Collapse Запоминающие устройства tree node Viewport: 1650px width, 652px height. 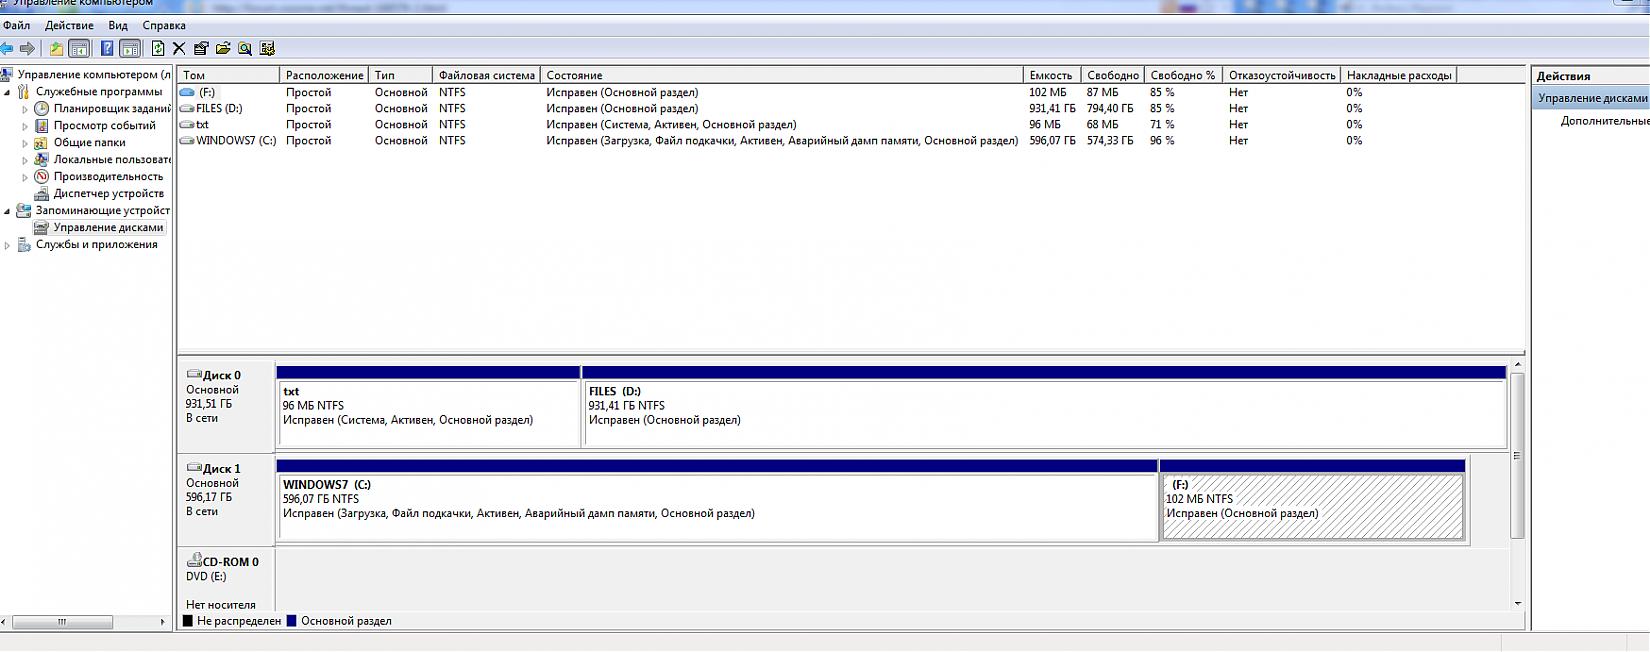point(7,211)
